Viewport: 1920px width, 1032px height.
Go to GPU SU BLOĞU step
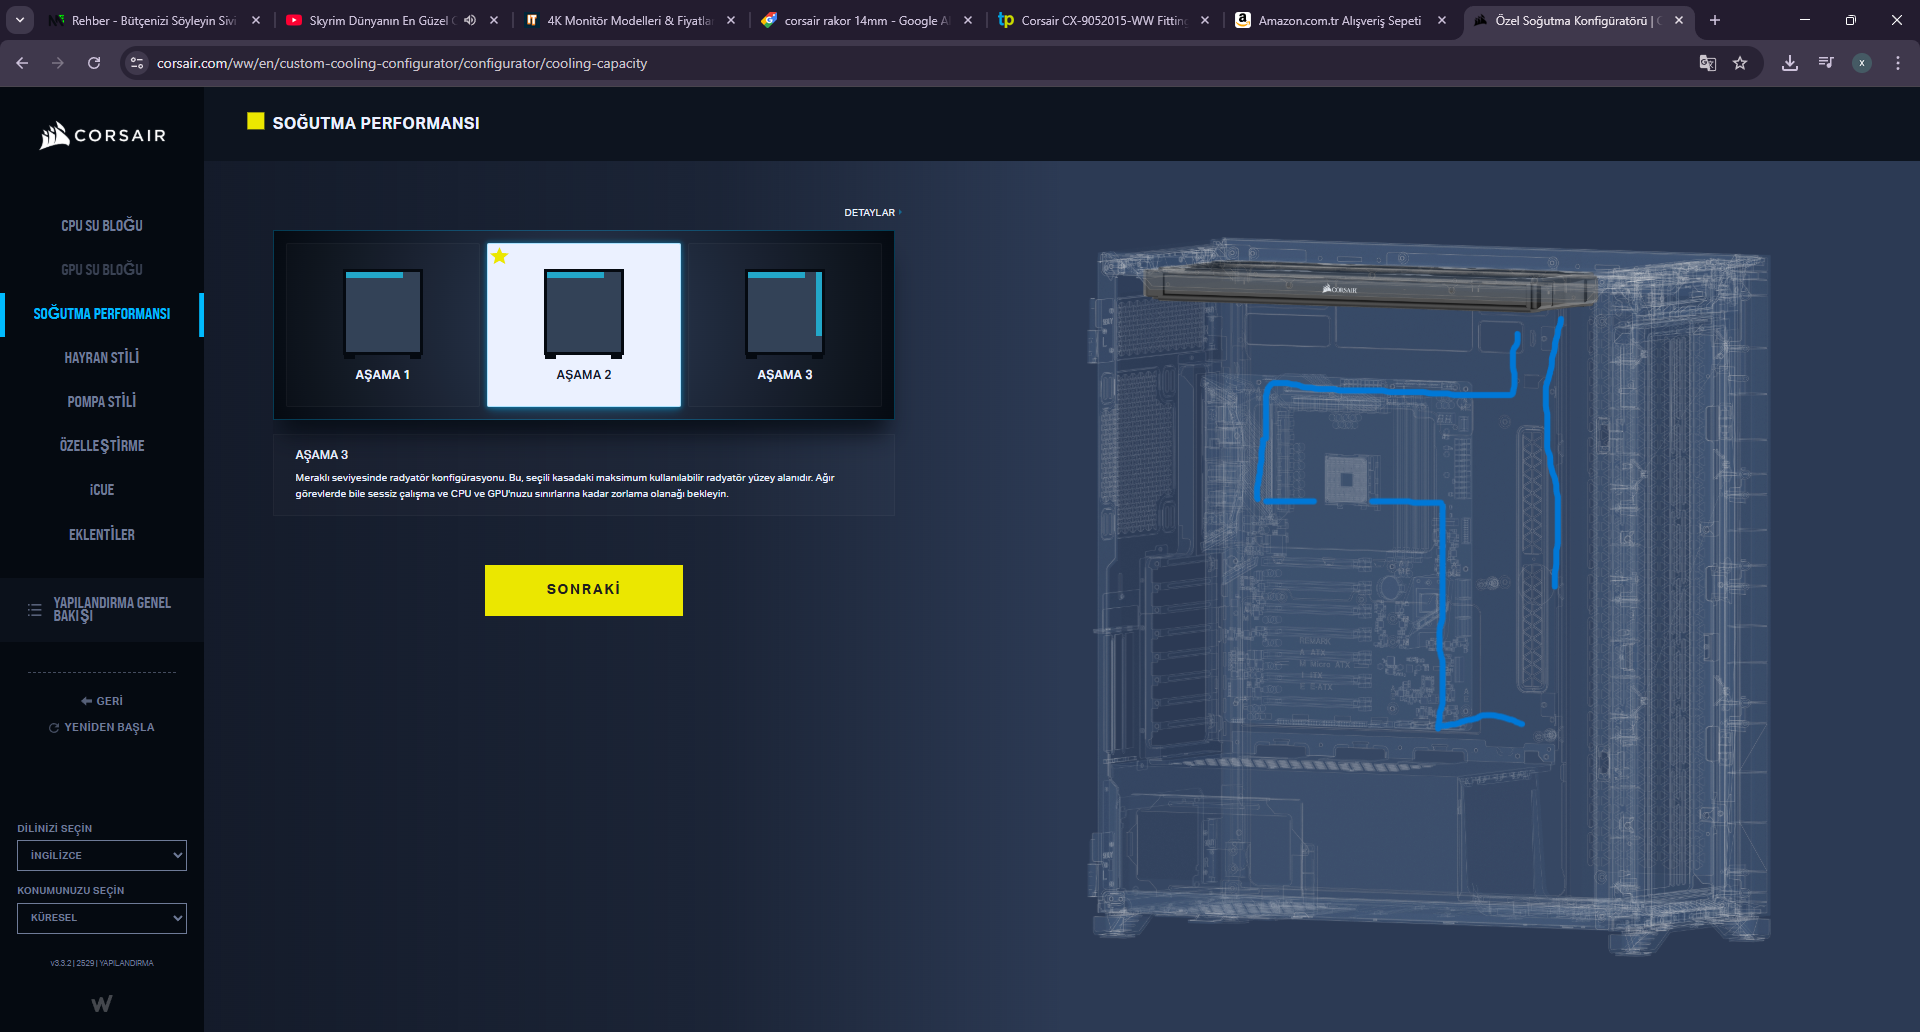pyautogui.click(x=102, y=270)
